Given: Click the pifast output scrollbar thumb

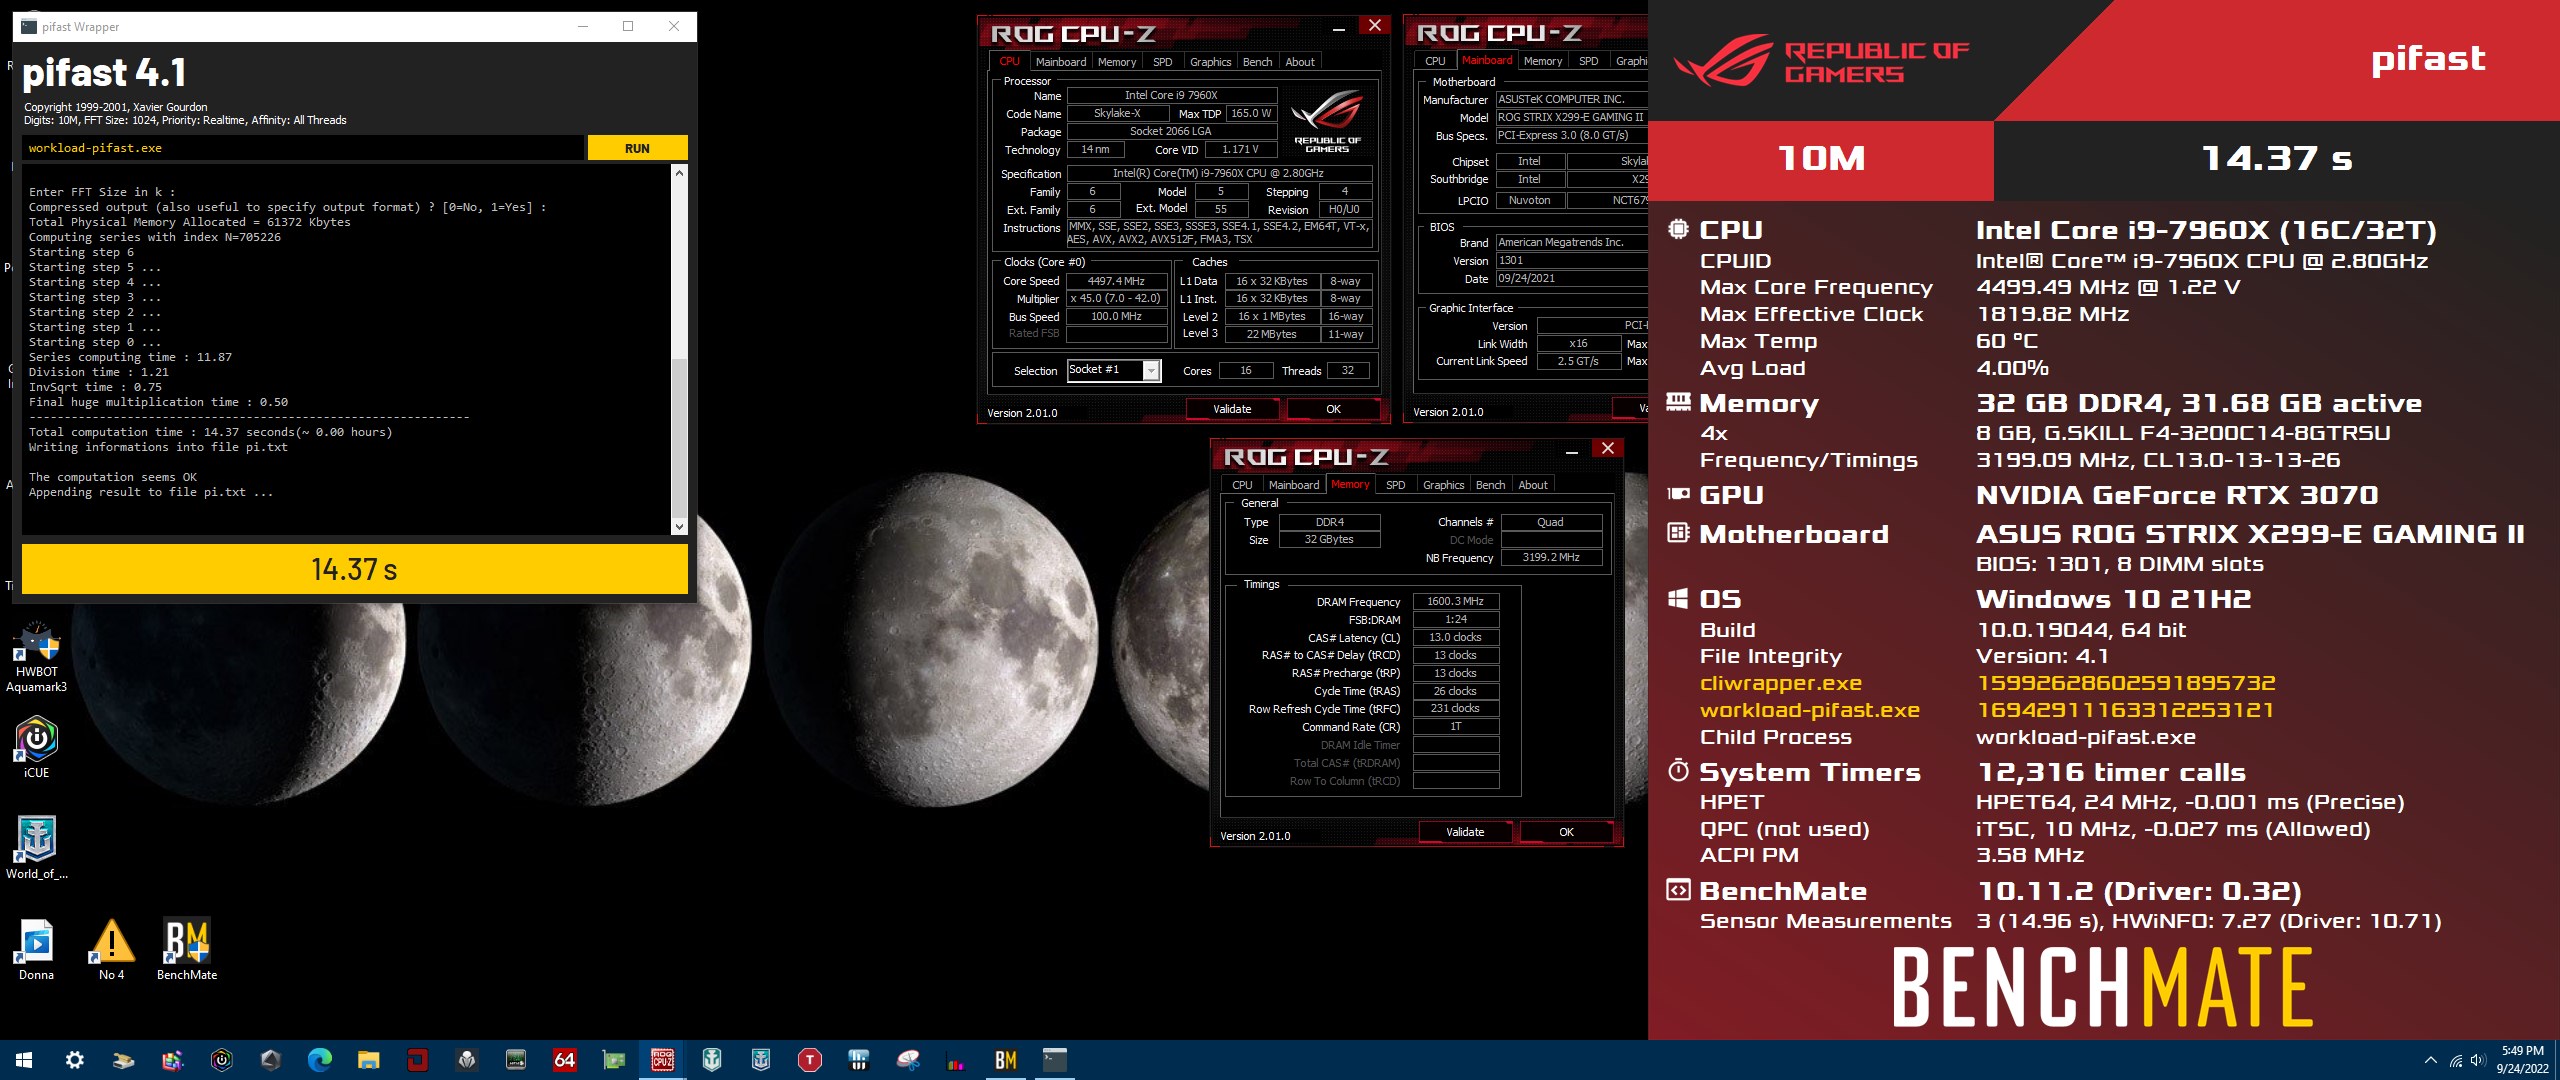Looking at the screenshot, I should click(679, 437).
